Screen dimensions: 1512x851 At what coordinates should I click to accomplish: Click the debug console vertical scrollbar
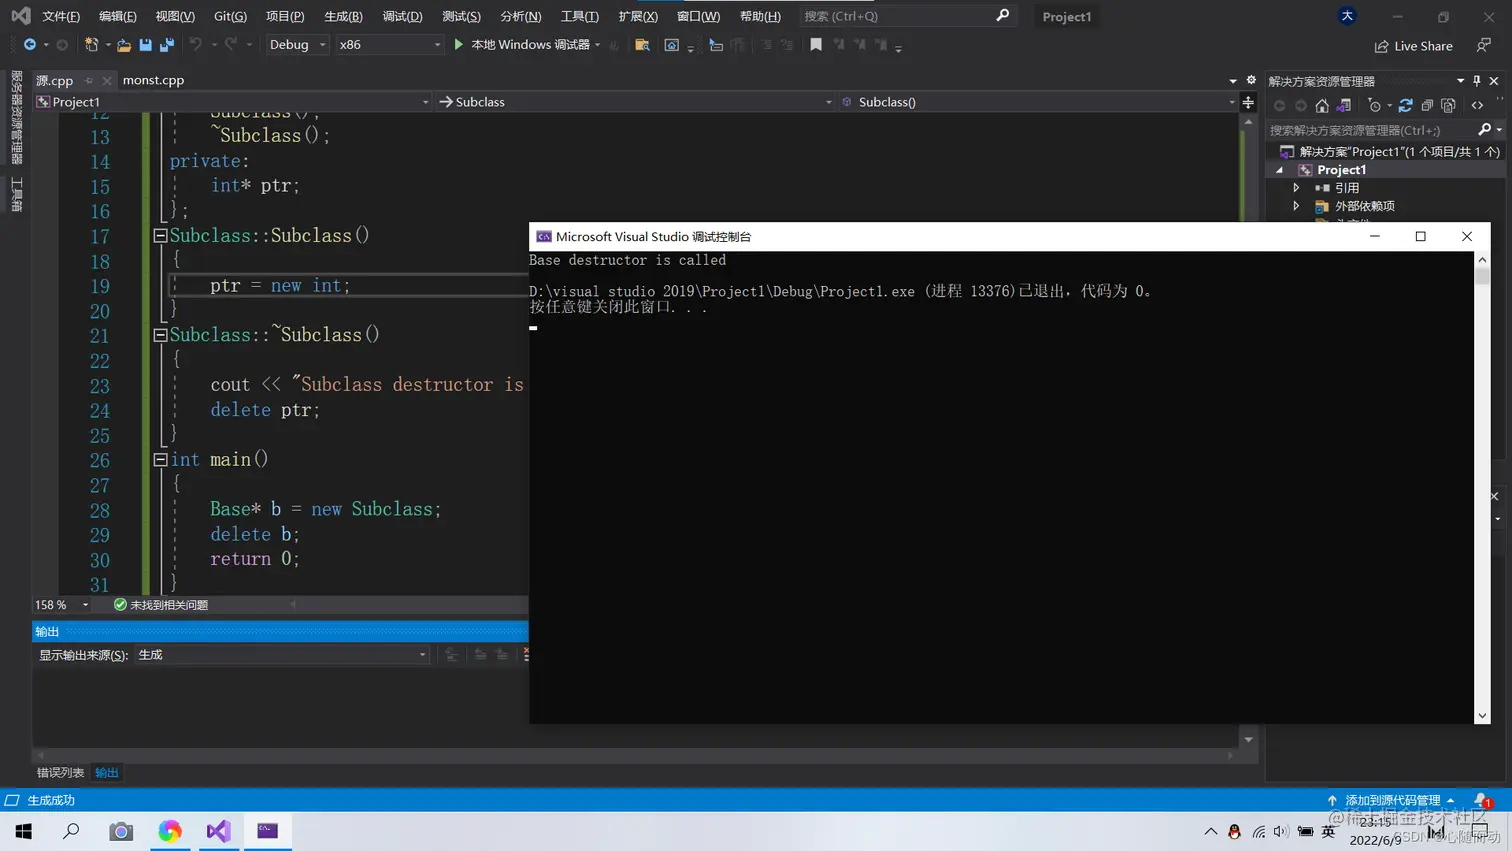click(1482, 487)
